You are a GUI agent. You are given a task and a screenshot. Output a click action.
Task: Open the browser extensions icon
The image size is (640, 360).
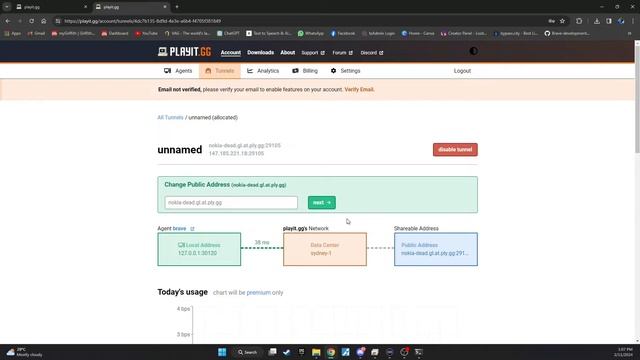(579, 21)
